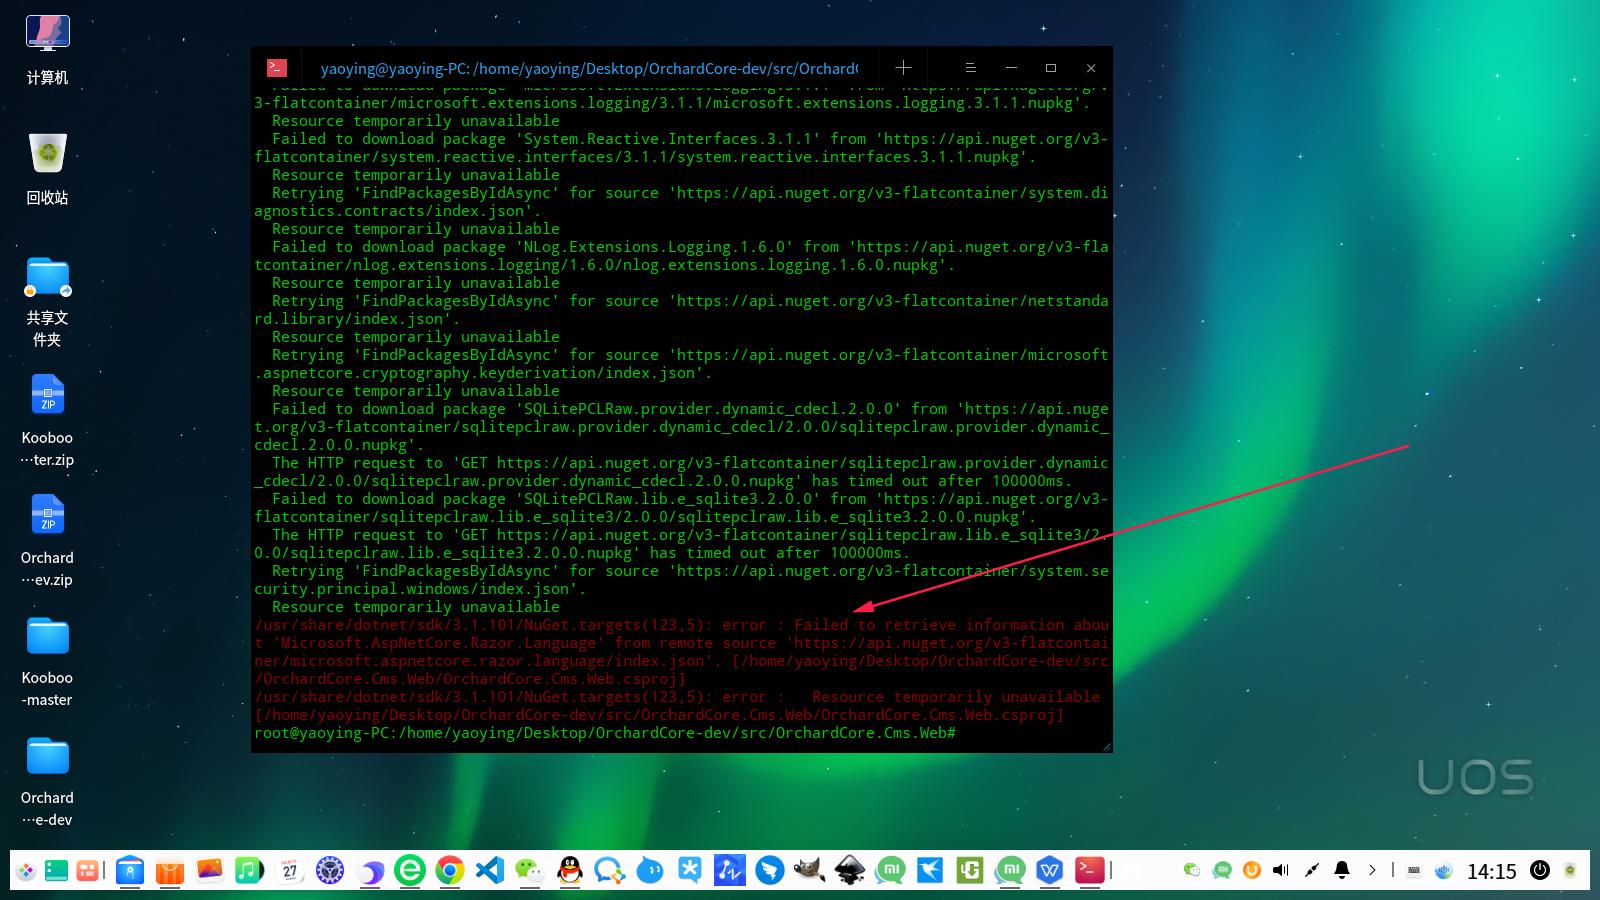Open the calendar showing 27
The image size is (1600, 900).
pos(290,871)
